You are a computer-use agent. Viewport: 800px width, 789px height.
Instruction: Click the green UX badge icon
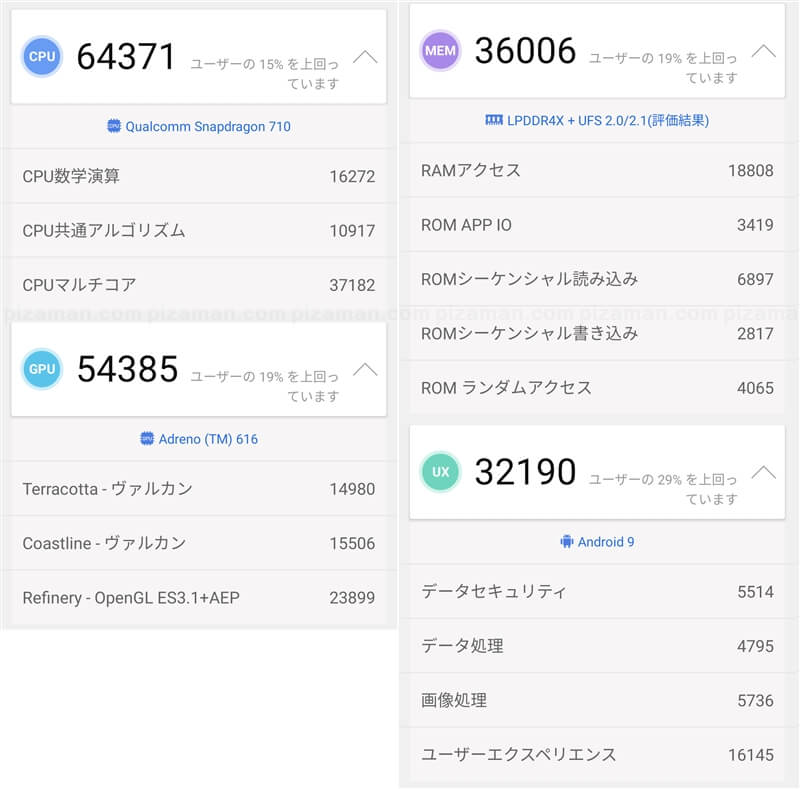(x=440, y=472)
